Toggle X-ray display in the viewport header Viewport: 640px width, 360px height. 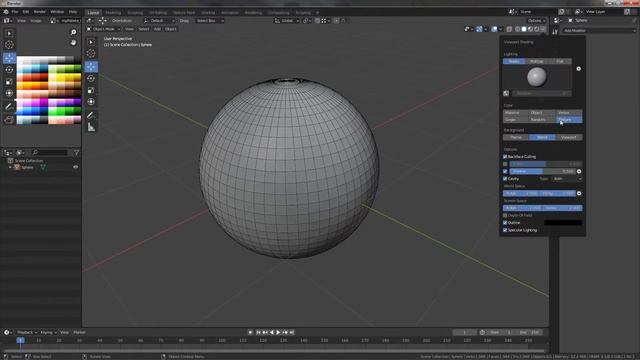(509, 29)
